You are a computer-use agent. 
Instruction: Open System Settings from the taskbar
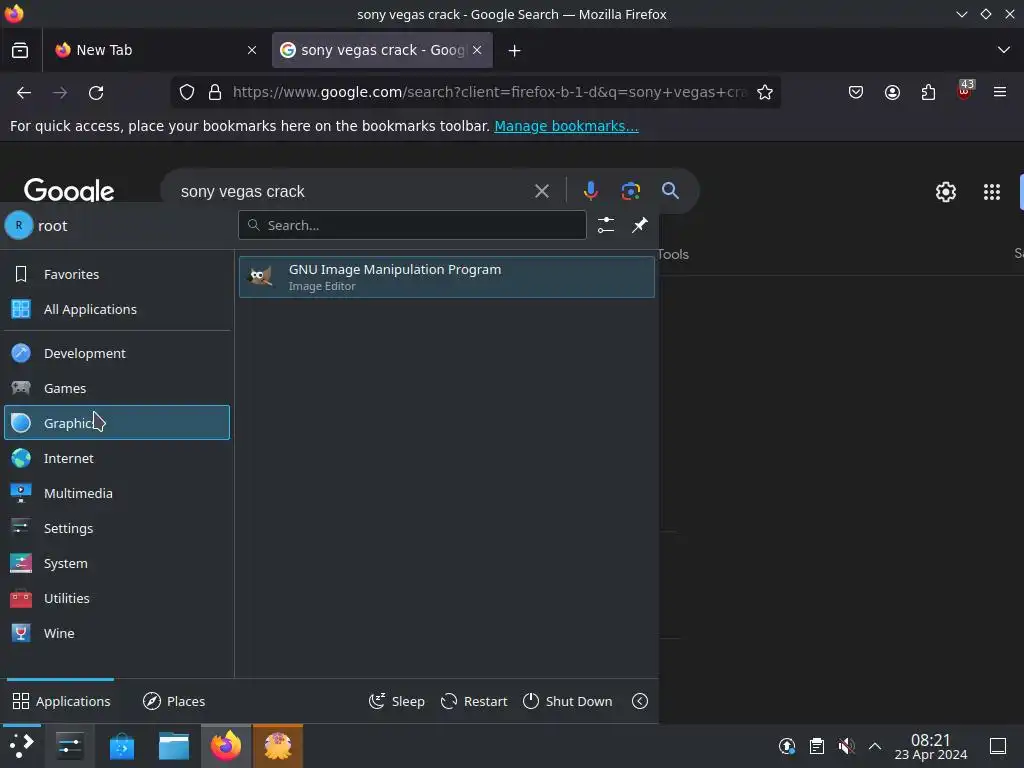tap(69, 746)
